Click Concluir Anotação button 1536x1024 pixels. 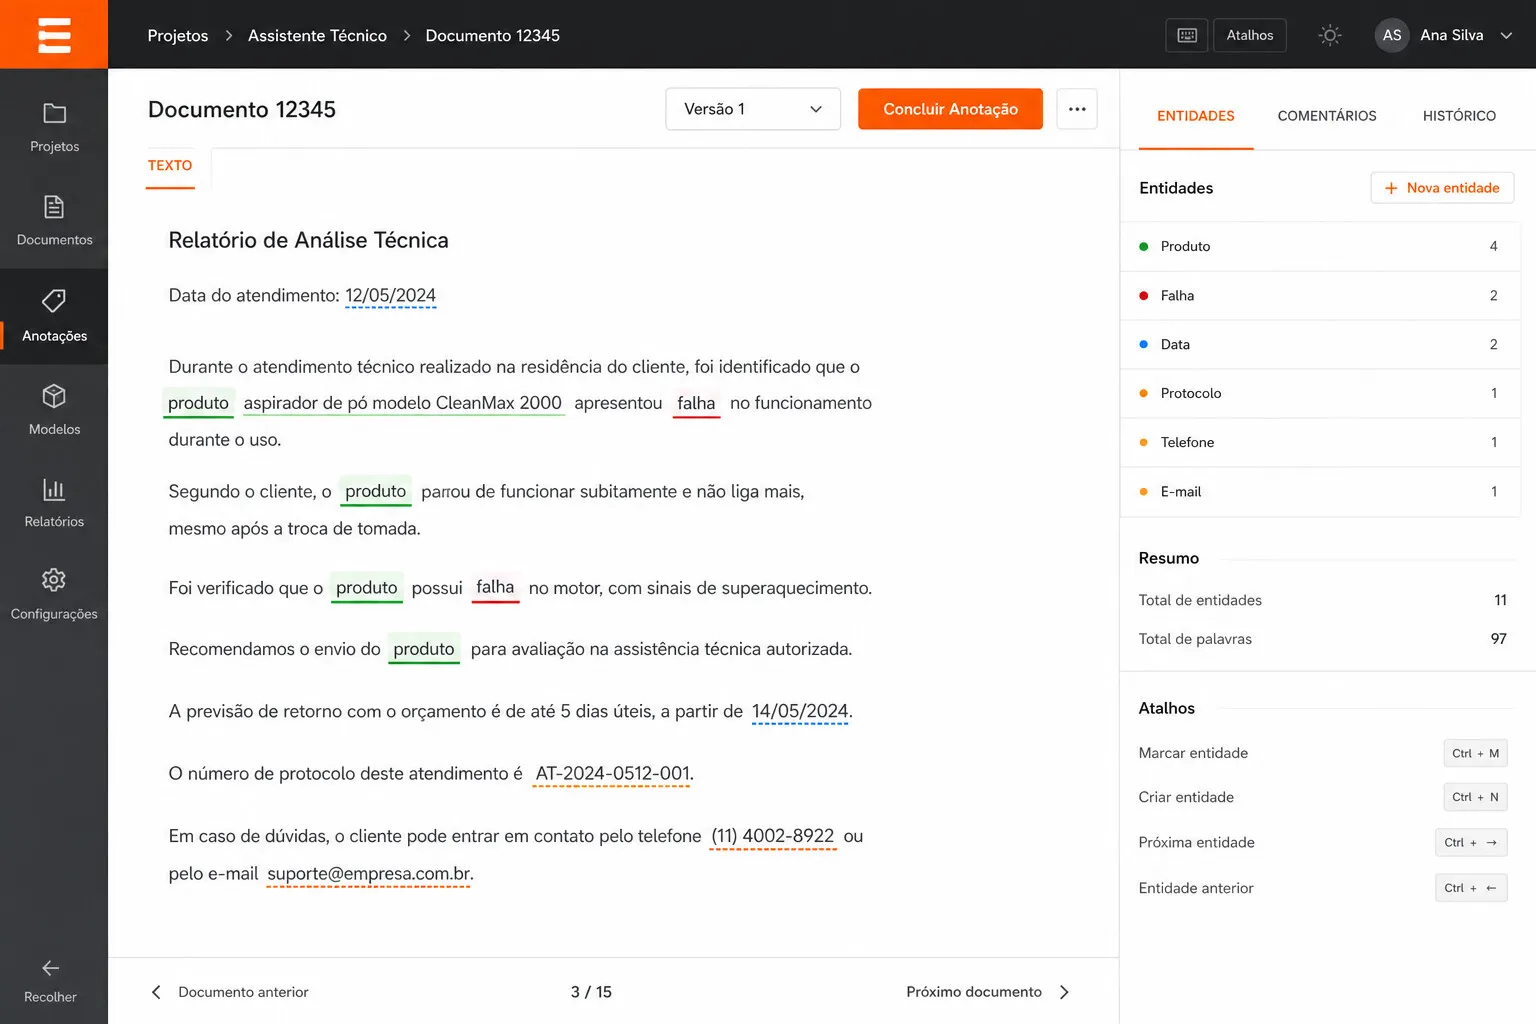pyautogui.click(x=950, y=109)
